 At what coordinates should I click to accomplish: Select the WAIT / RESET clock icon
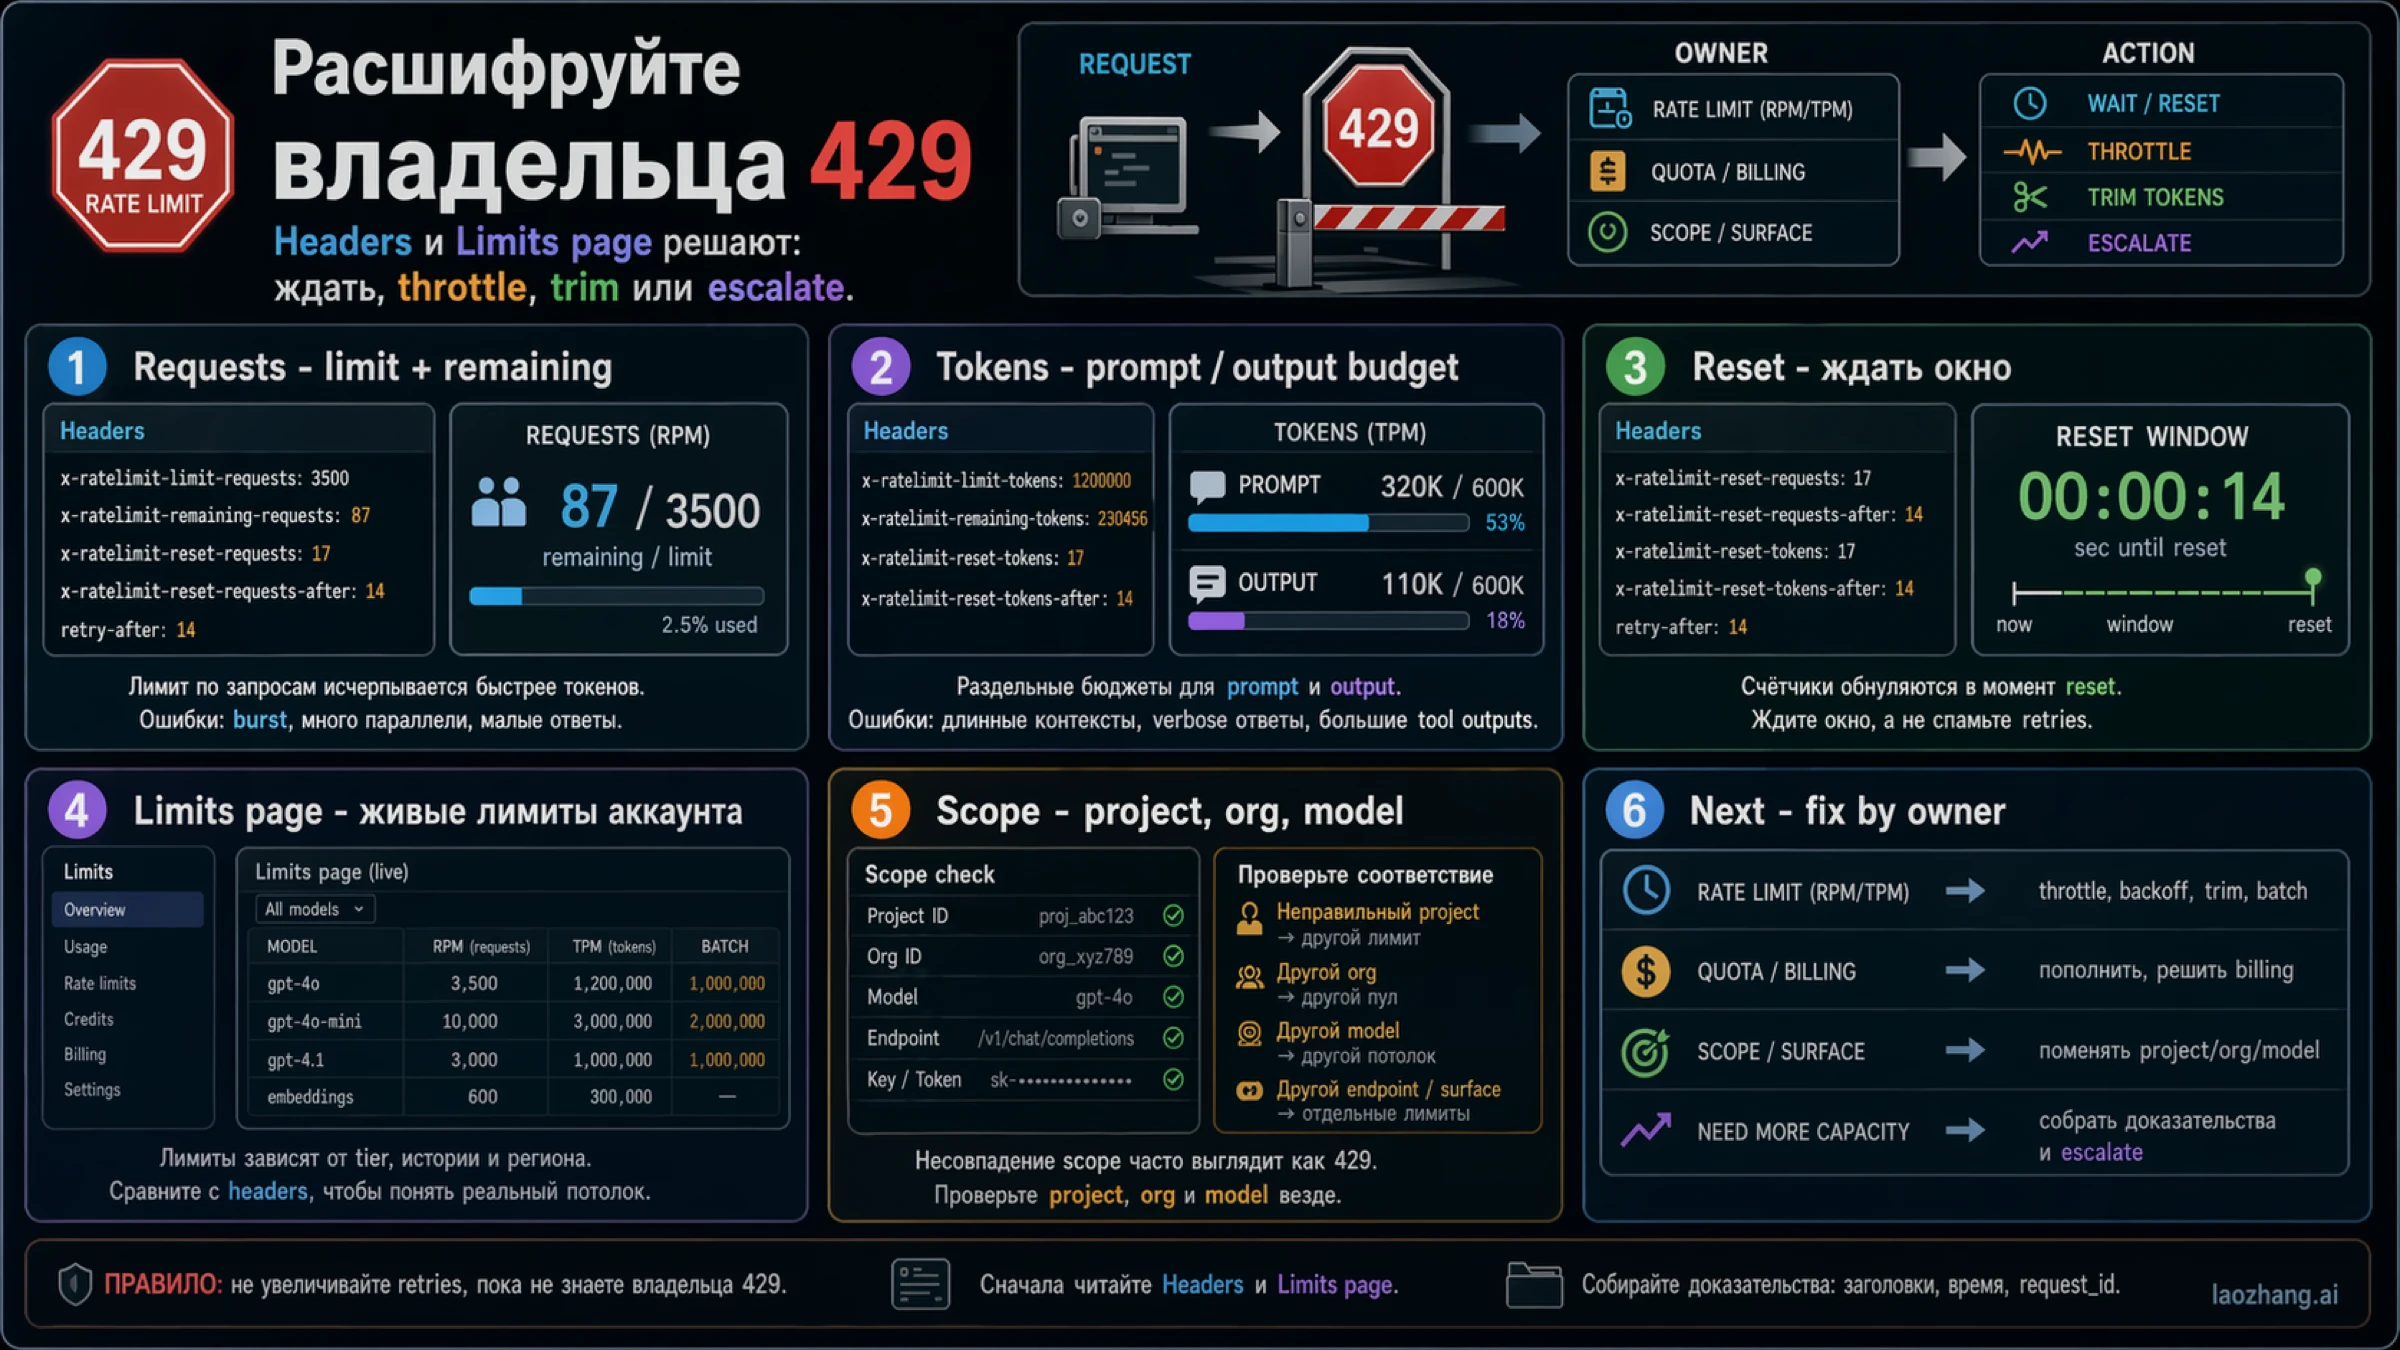click(x=2029, y=103)
